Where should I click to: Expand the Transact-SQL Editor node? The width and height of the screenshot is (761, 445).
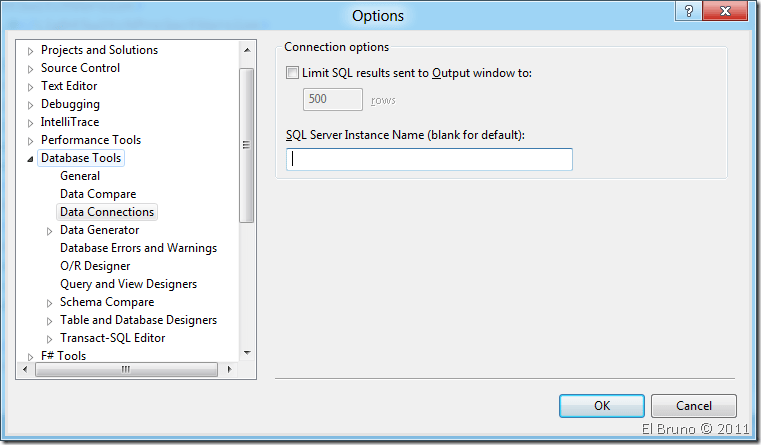[x=50, y=339]
